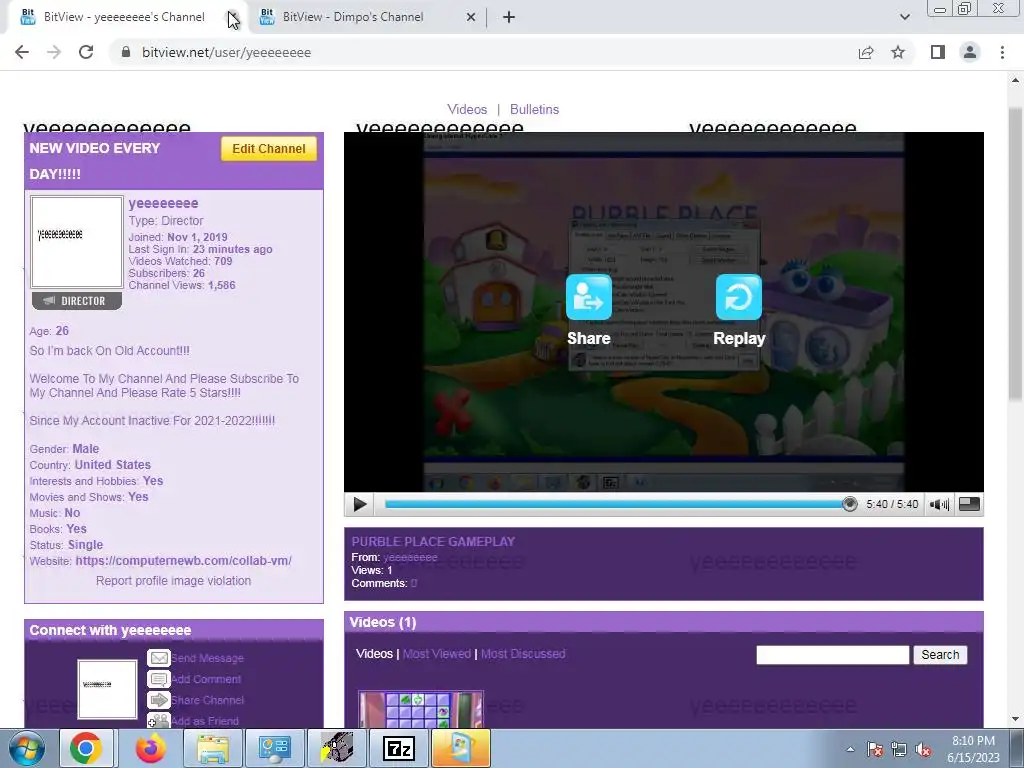Open the computernewb collab-vm website link
1024x768 pixels.
pos(184,560)
